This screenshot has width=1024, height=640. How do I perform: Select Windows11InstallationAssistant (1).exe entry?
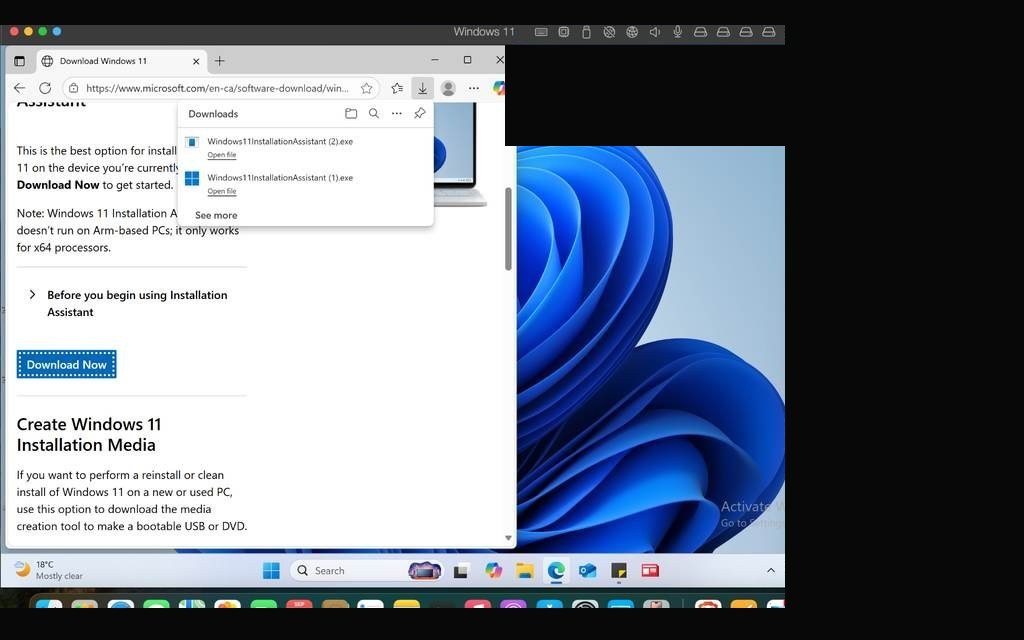click(x=305, y=184)
